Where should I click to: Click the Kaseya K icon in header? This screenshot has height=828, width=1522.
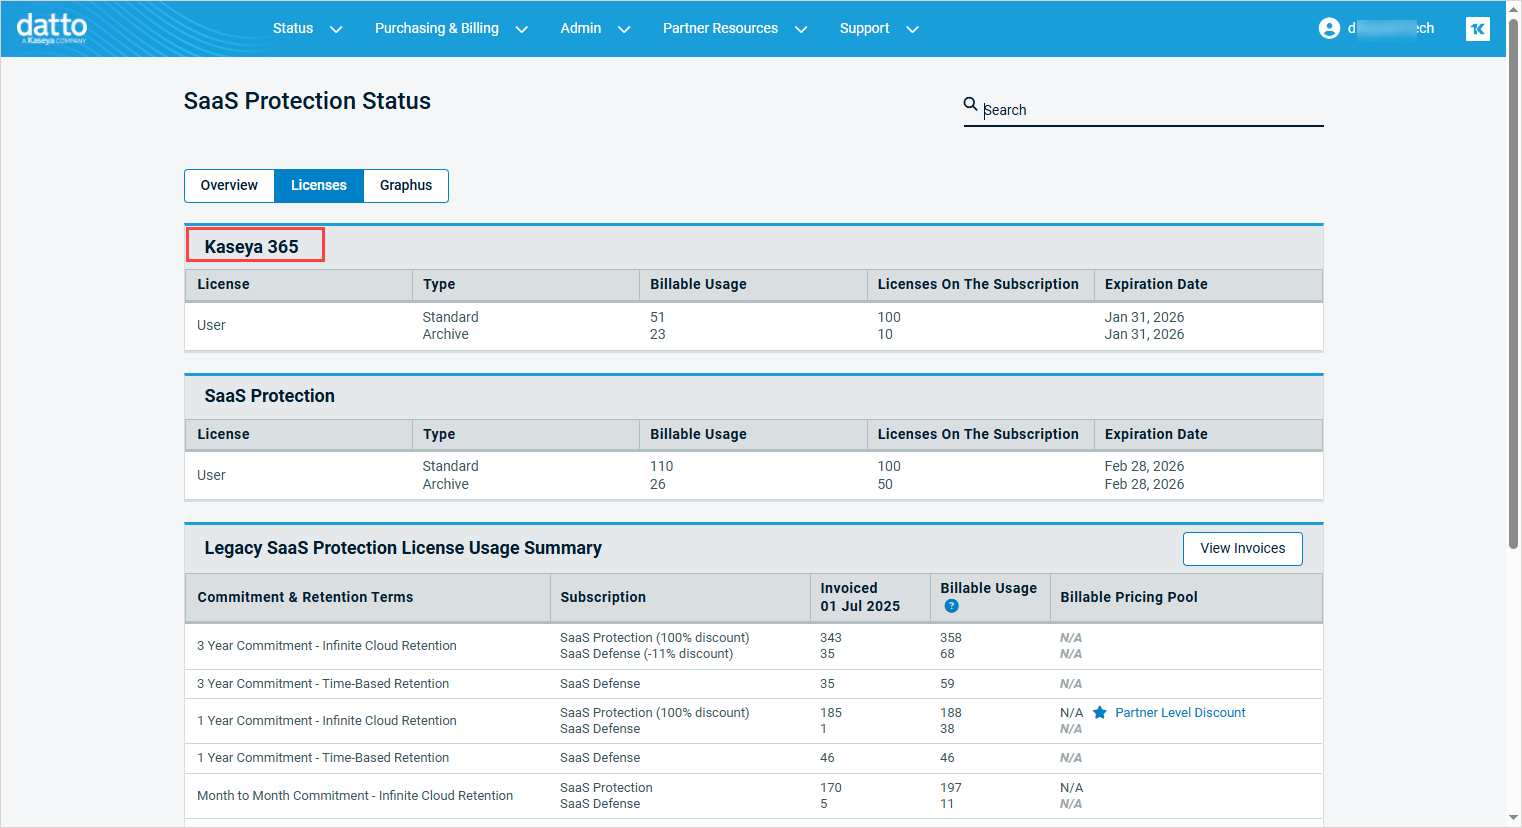(x=1477, y=29)
